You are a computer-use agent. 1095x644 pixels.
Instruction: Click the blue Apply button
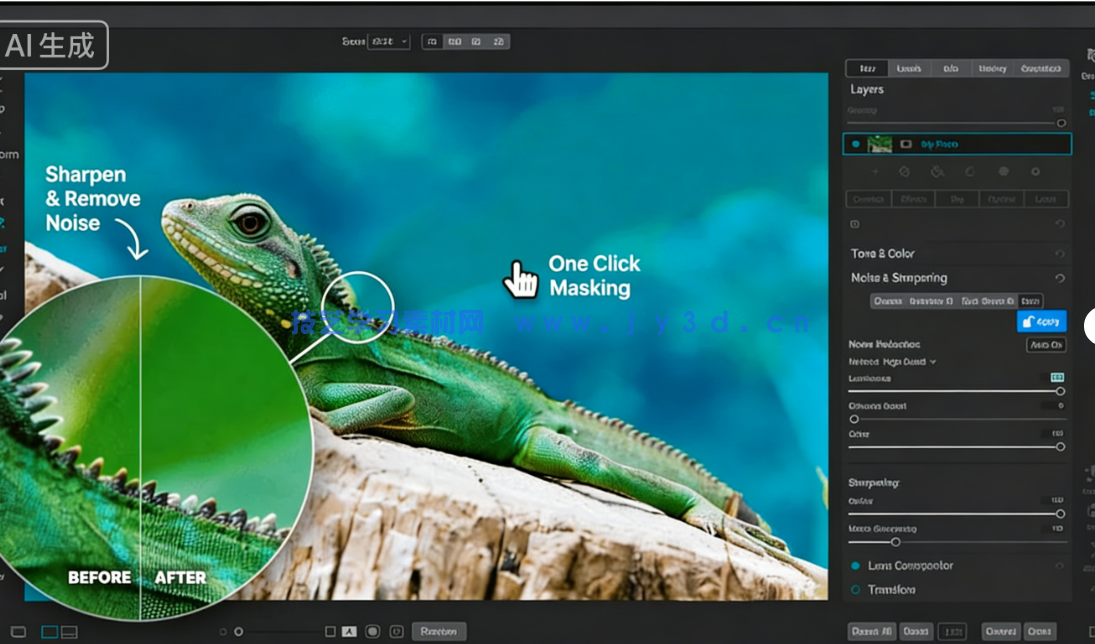coord(1041,322)
